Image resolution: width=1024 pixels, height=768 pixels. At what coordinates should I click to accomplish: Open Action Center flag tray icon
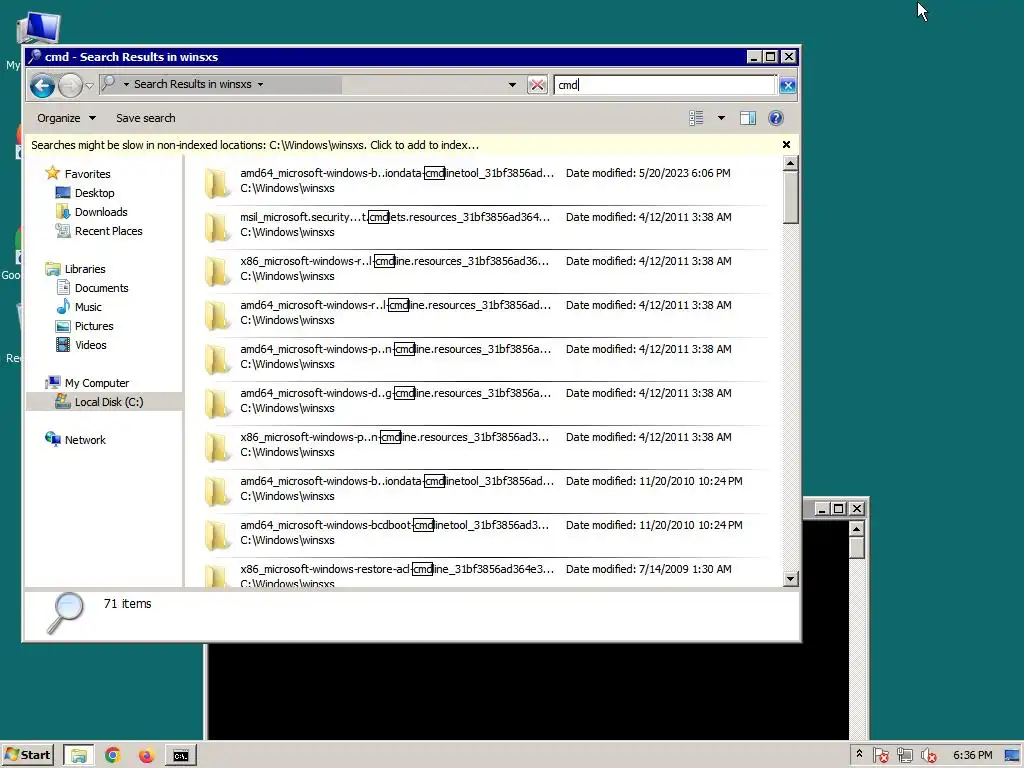(880, 756)
